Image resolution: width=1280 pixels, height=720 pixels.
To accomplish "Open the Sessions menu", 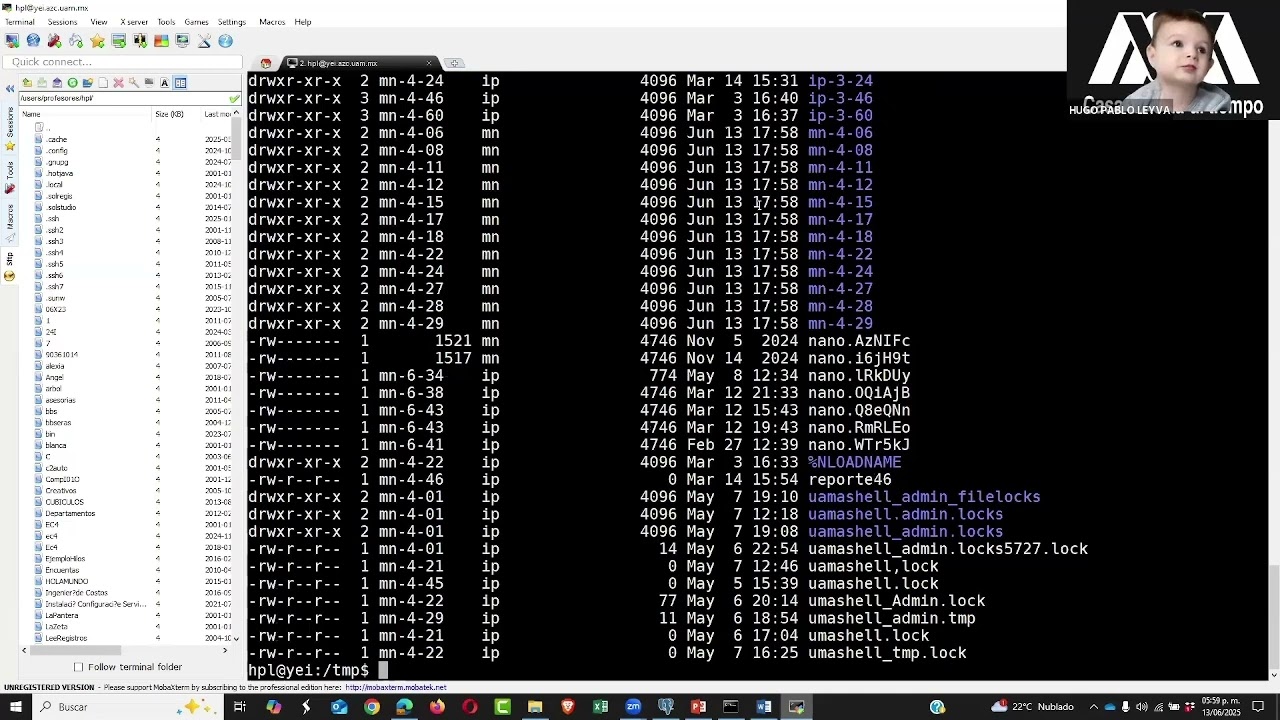I will (62, 22).
